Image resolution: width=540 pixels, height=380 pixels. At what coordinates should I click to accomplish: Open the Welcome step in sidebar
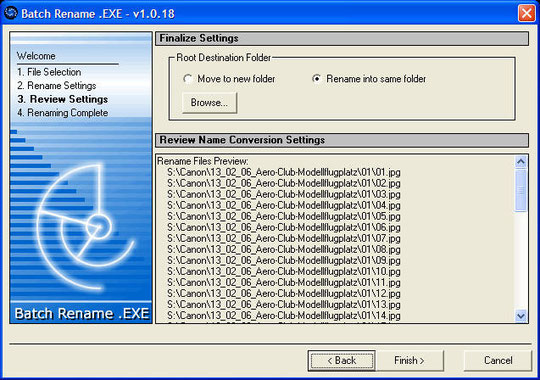(x=36, y=56)
